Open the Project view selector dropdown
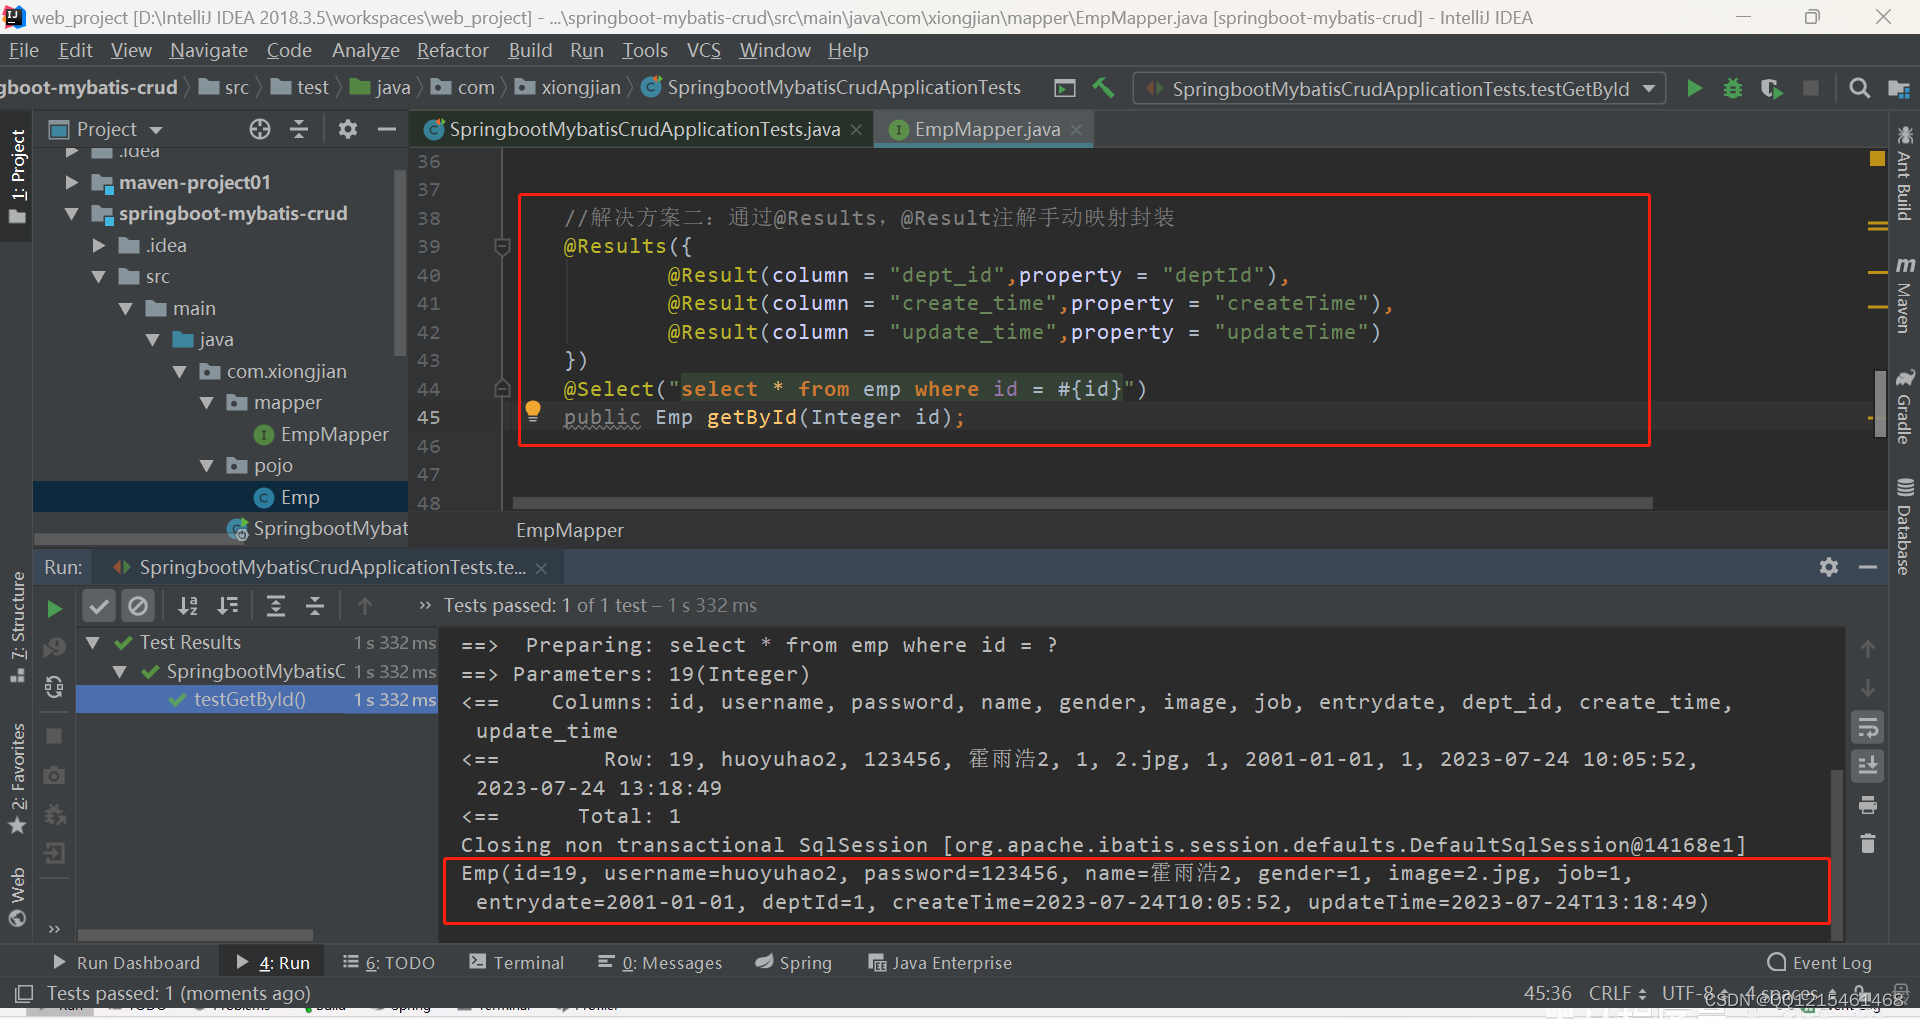Viewport: 1920px width, 1019px height. pyautogui.click(x=106, y=129)
